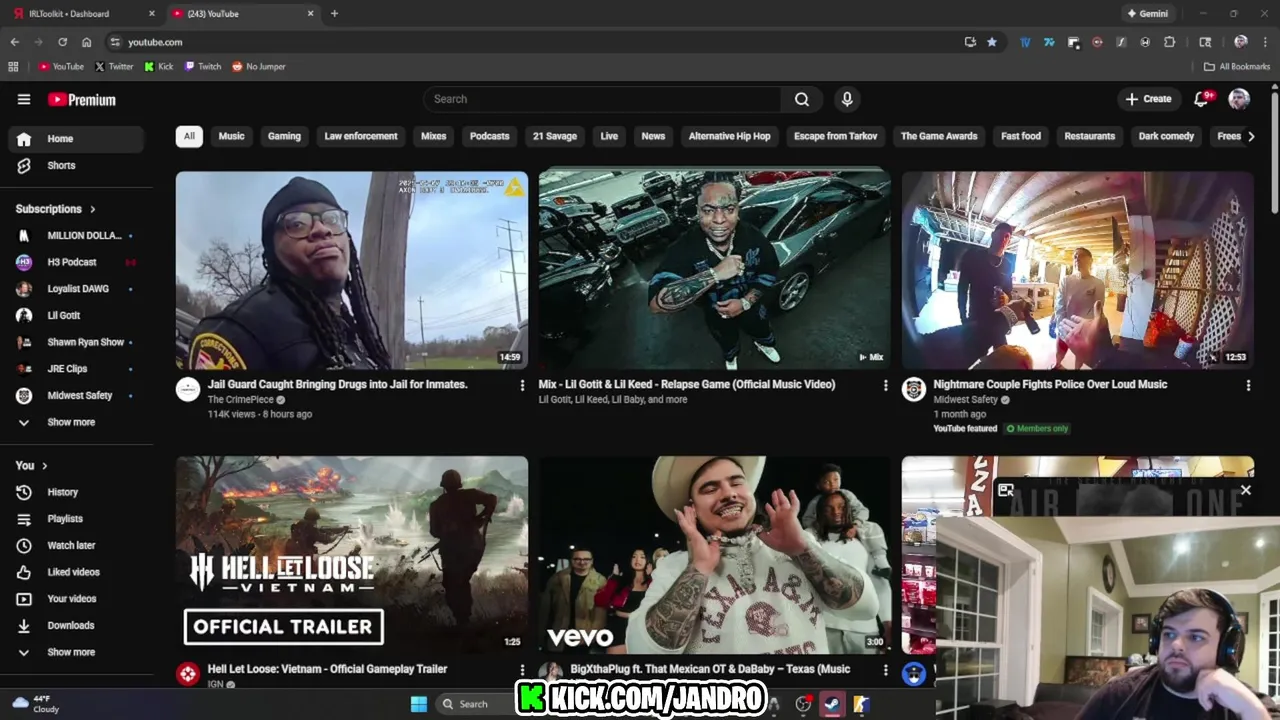This screenshot has height=720, width=1280.
Task: Select the Podcasts filter chip
Action: [x=490, y=136]
